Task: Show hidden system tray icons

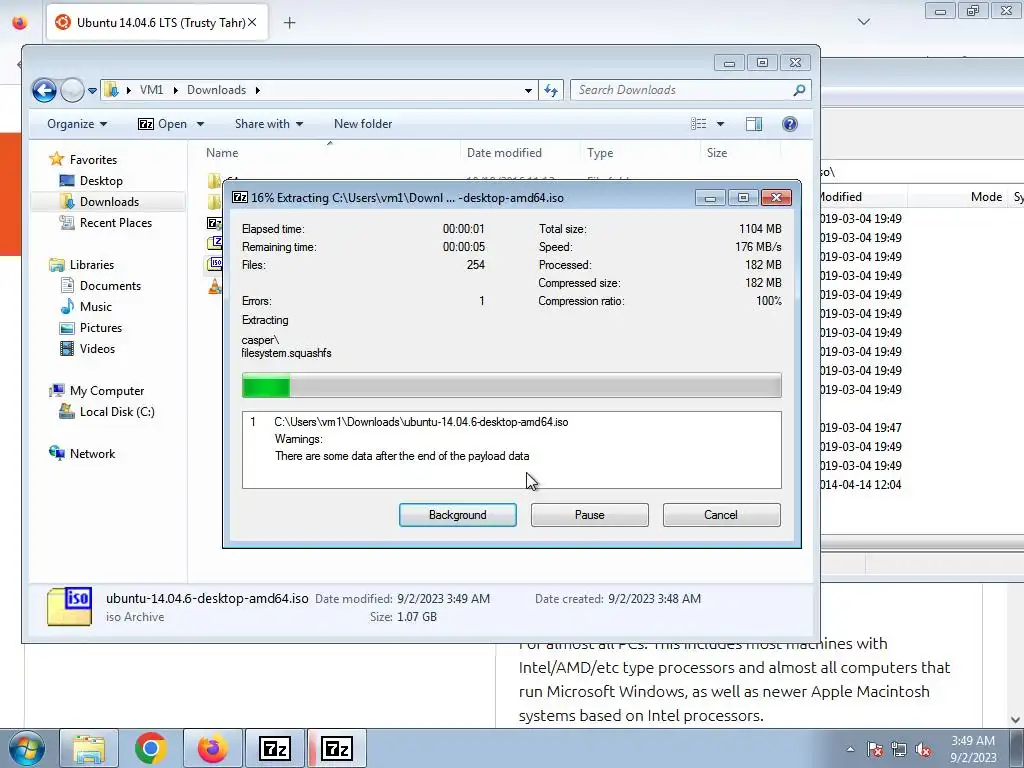Action: (x=850, y=750)
